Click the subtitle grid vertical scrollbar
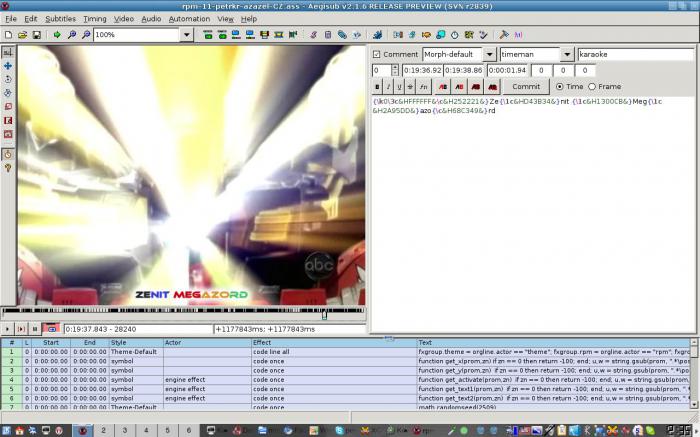 point(694,374)
